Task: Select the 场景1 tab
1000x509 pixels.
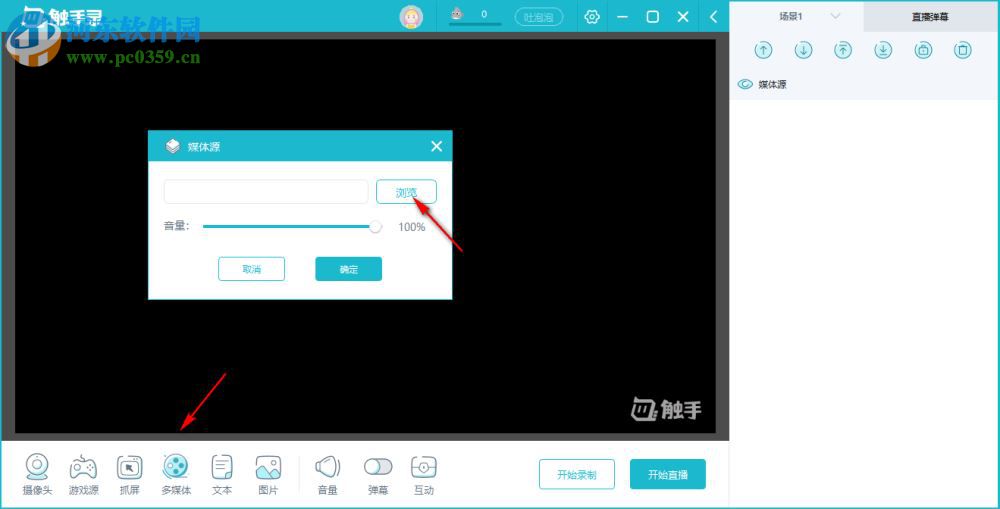Action: tap(790, 17)
